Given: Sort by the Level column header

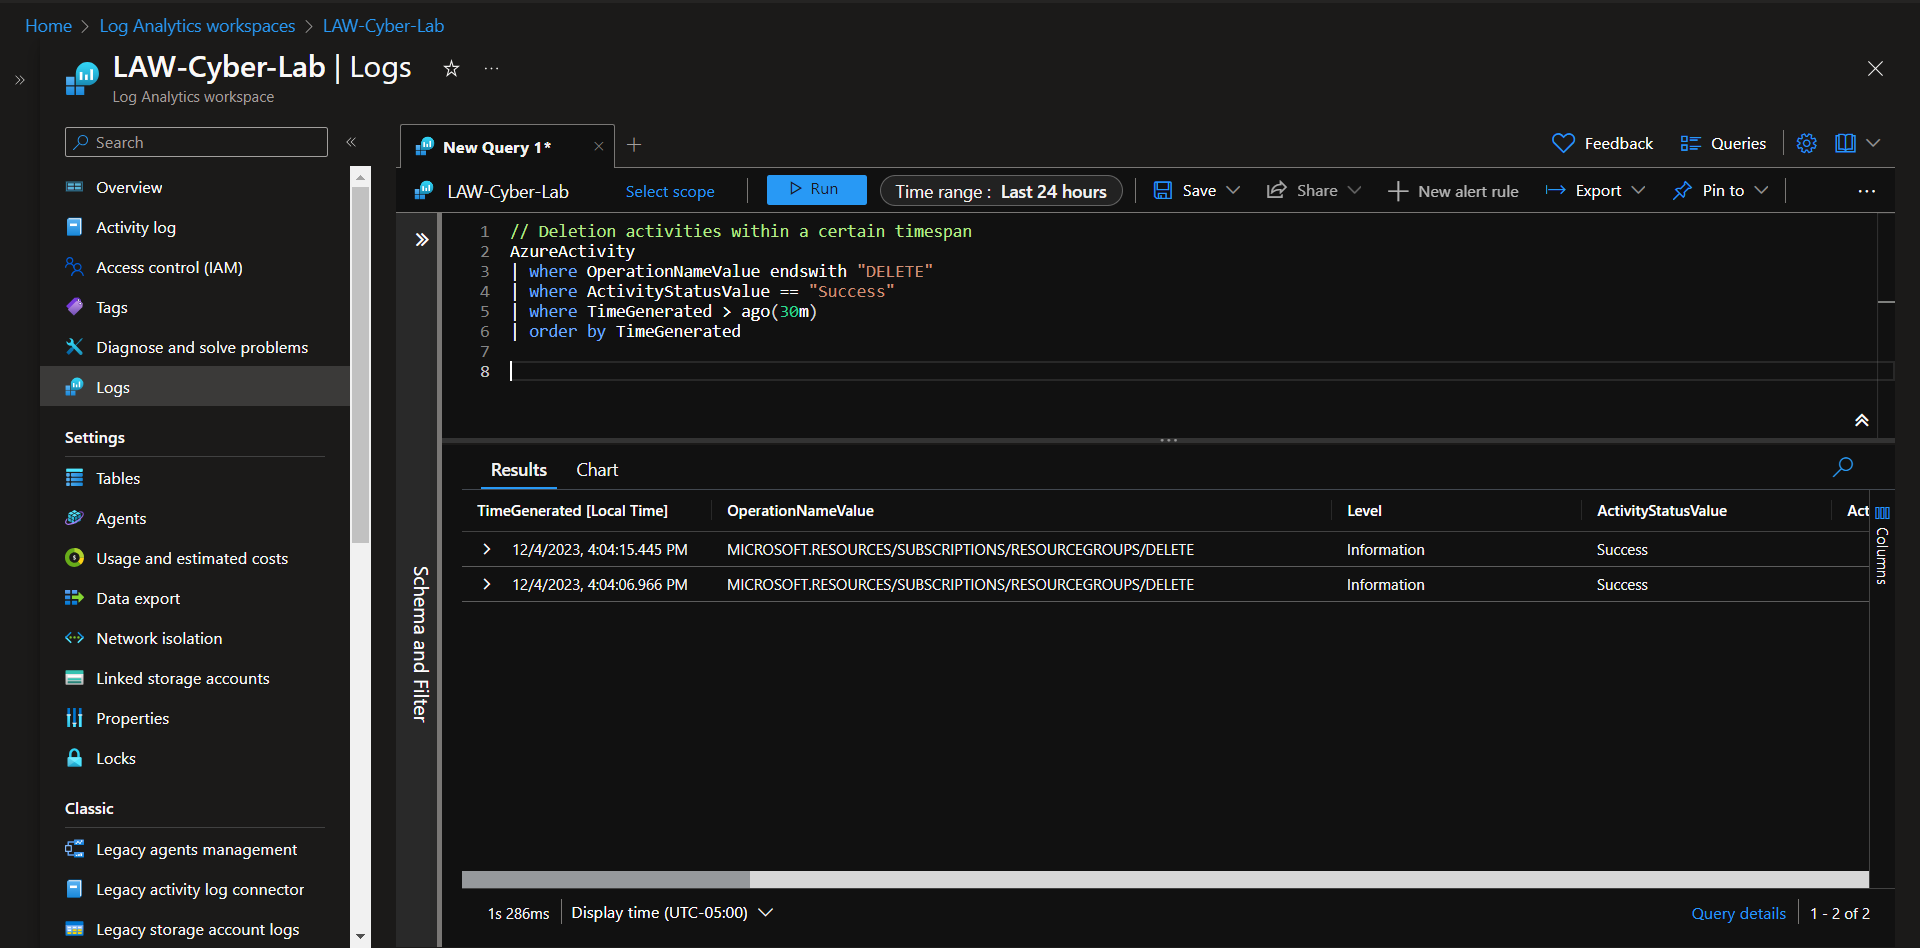Looking at the screenshot, I should coord(1364,511).
